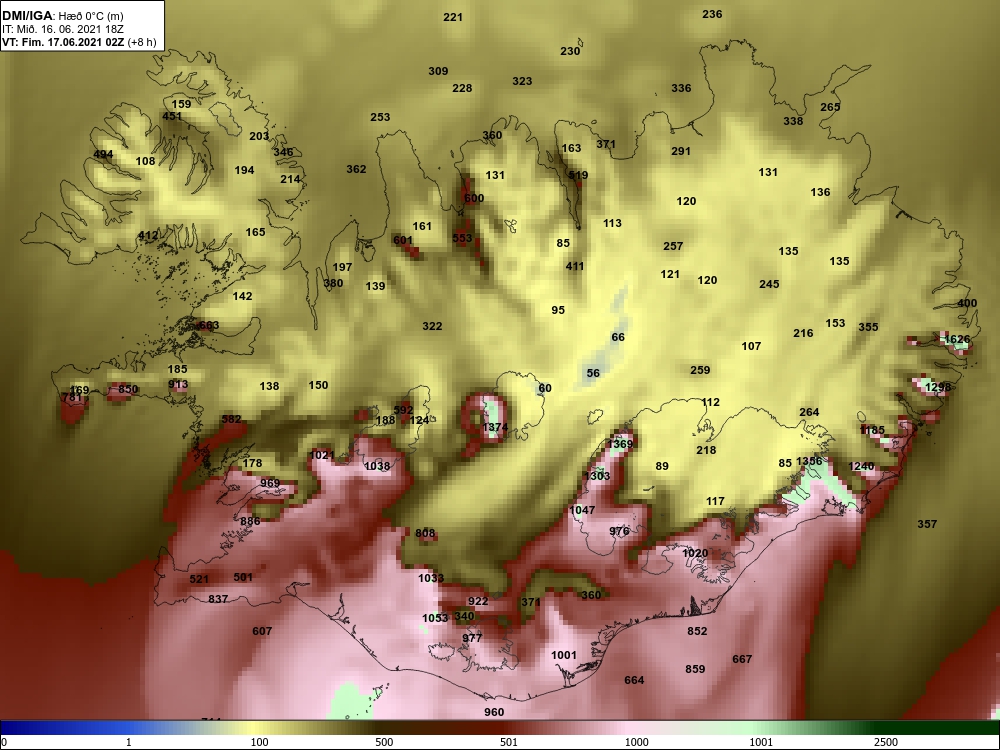Click the map value 1626

pyautogui.click(x=957, y=339)
